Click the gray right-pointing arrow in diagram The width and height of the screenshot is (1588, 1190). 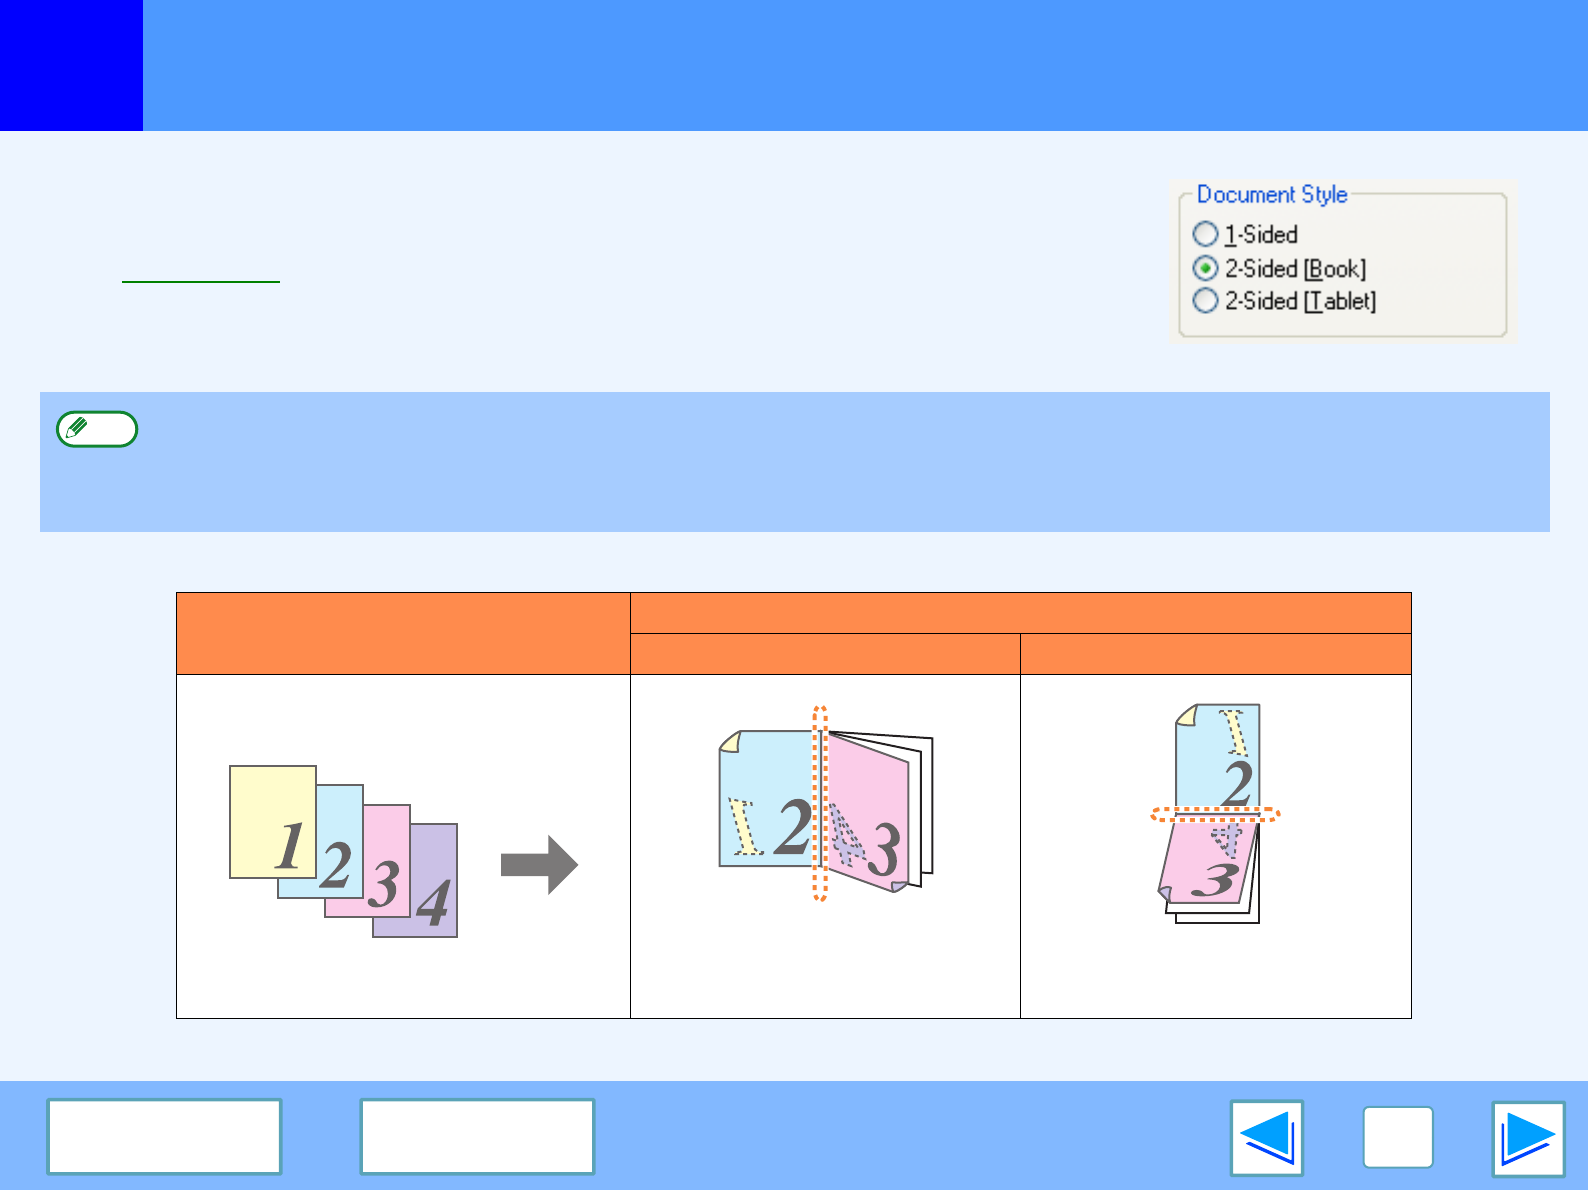tap(539, 864)
